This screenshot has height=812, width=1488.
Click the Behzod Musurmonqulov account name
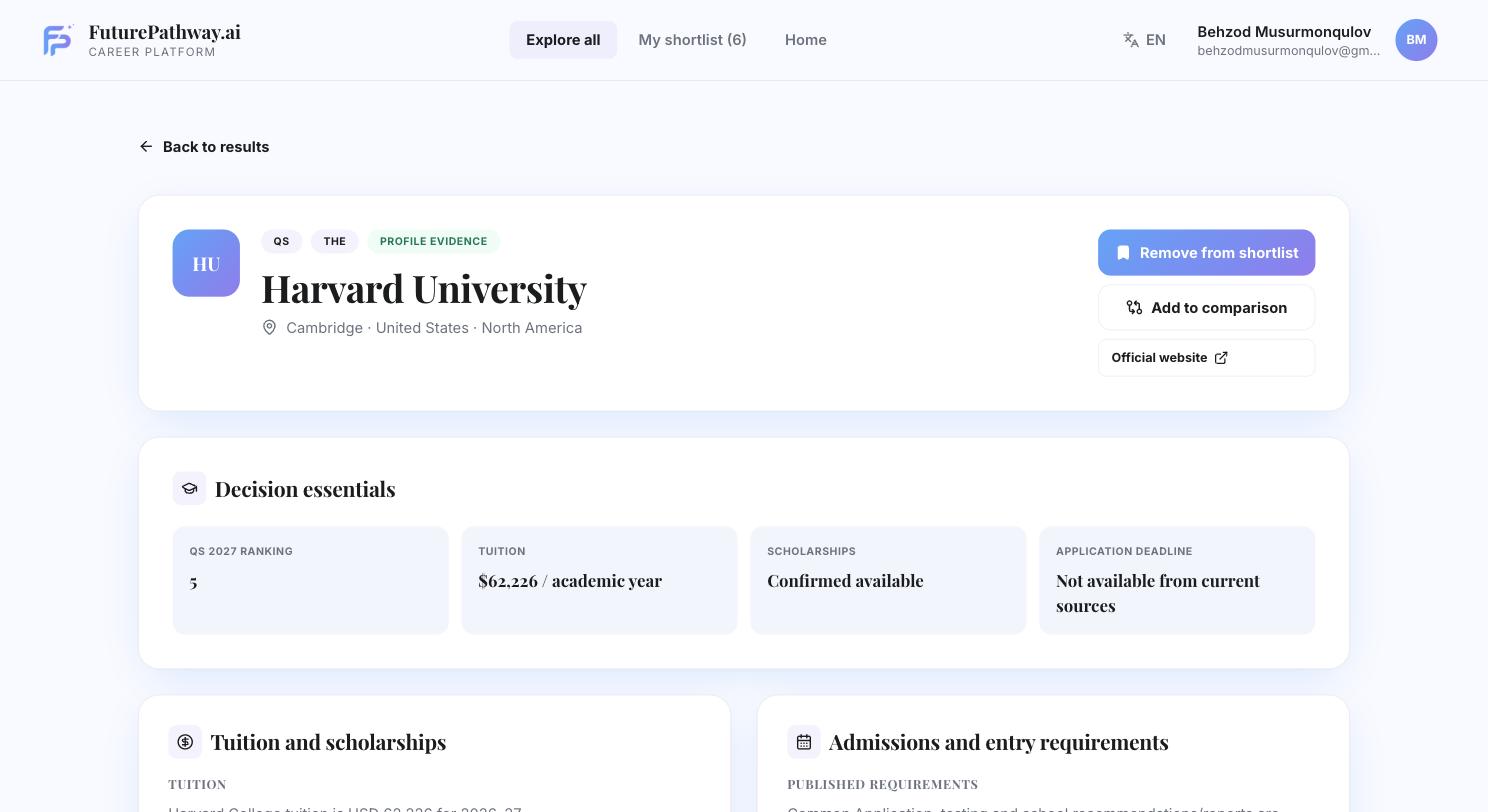tap(1284, 32)
